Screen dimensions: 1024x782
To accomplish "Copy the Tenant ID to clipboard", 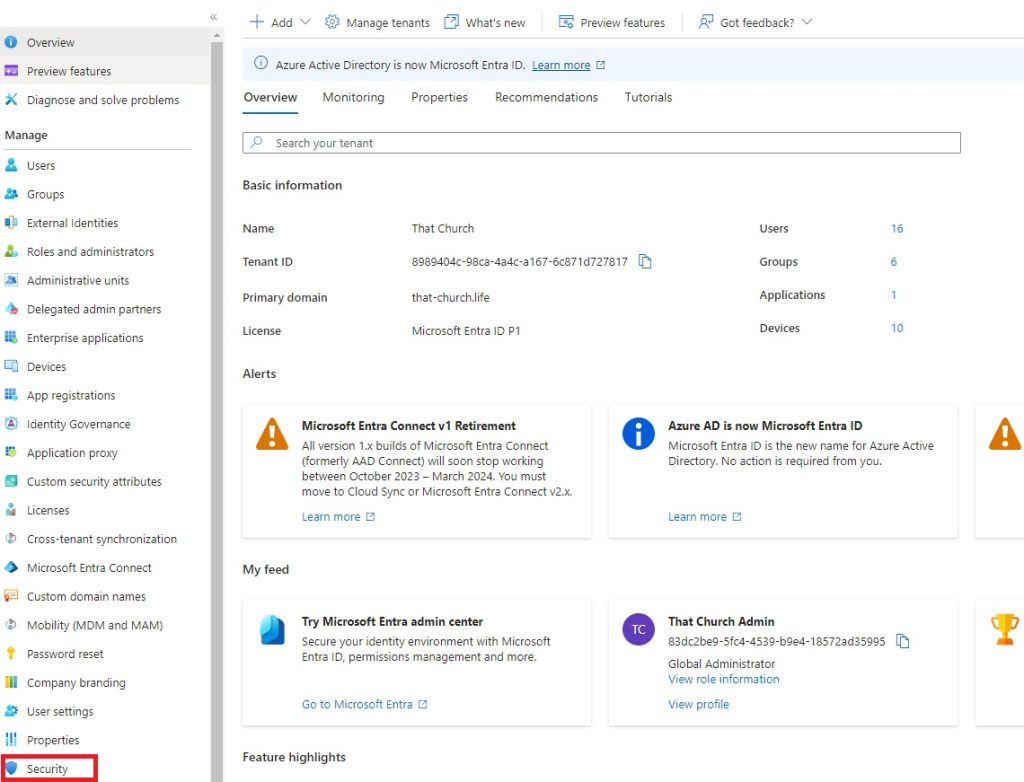I will click(645, 262).
